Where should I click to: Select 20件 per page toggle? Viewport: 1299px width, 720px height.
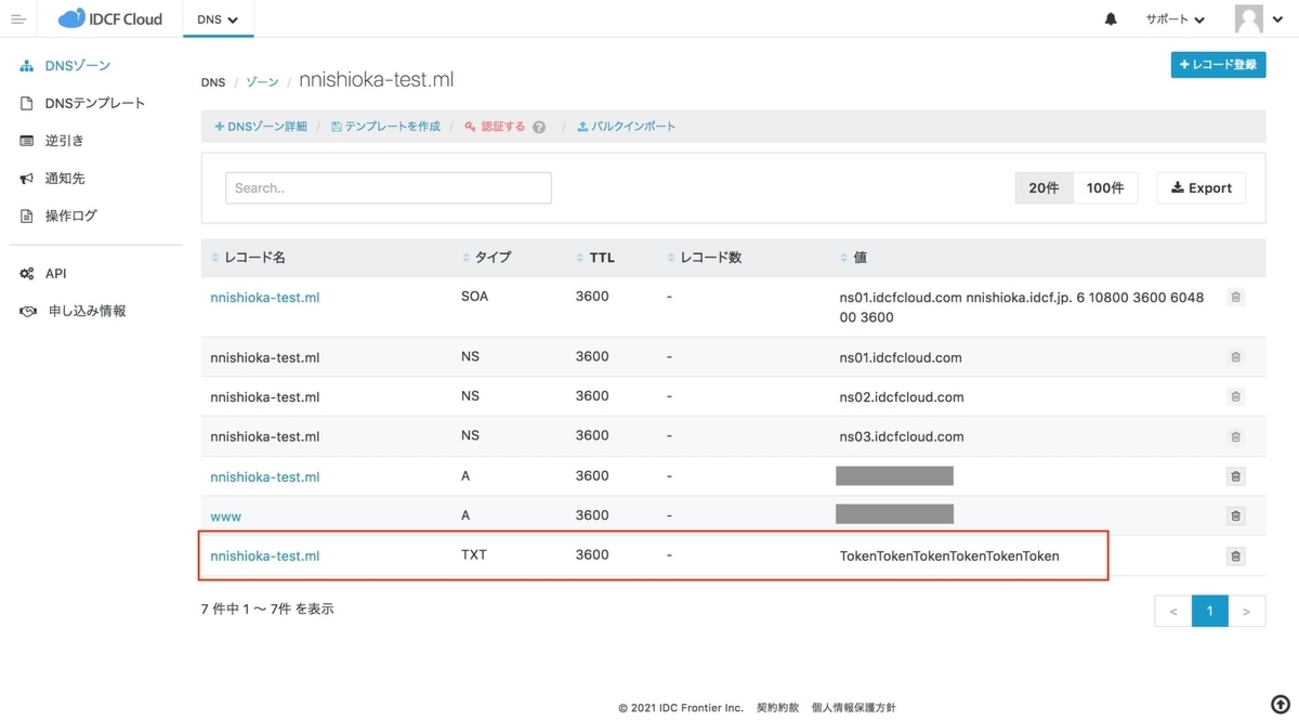(1043, 188)
